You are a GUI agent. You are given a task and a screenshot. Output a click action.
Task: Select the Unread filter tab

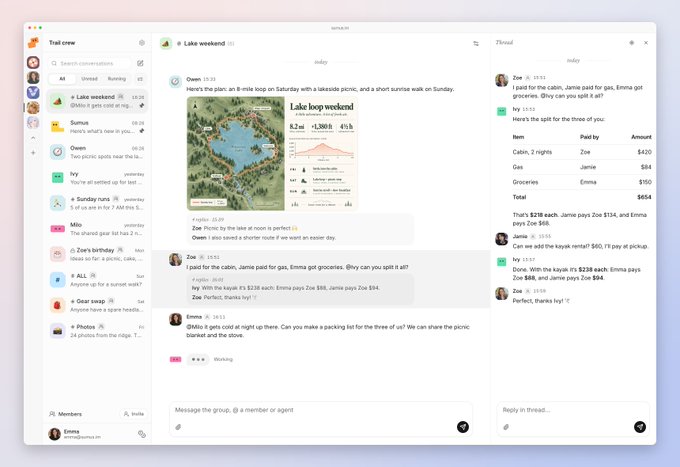[89, 79]
